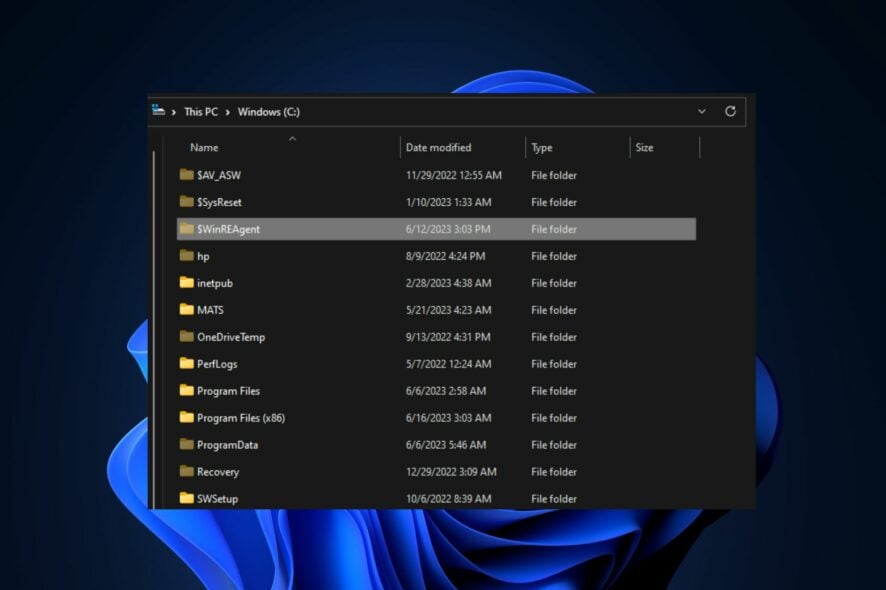Click date 12/29/2022 3:09 AM
886x590 pixels.
point(451,472)
